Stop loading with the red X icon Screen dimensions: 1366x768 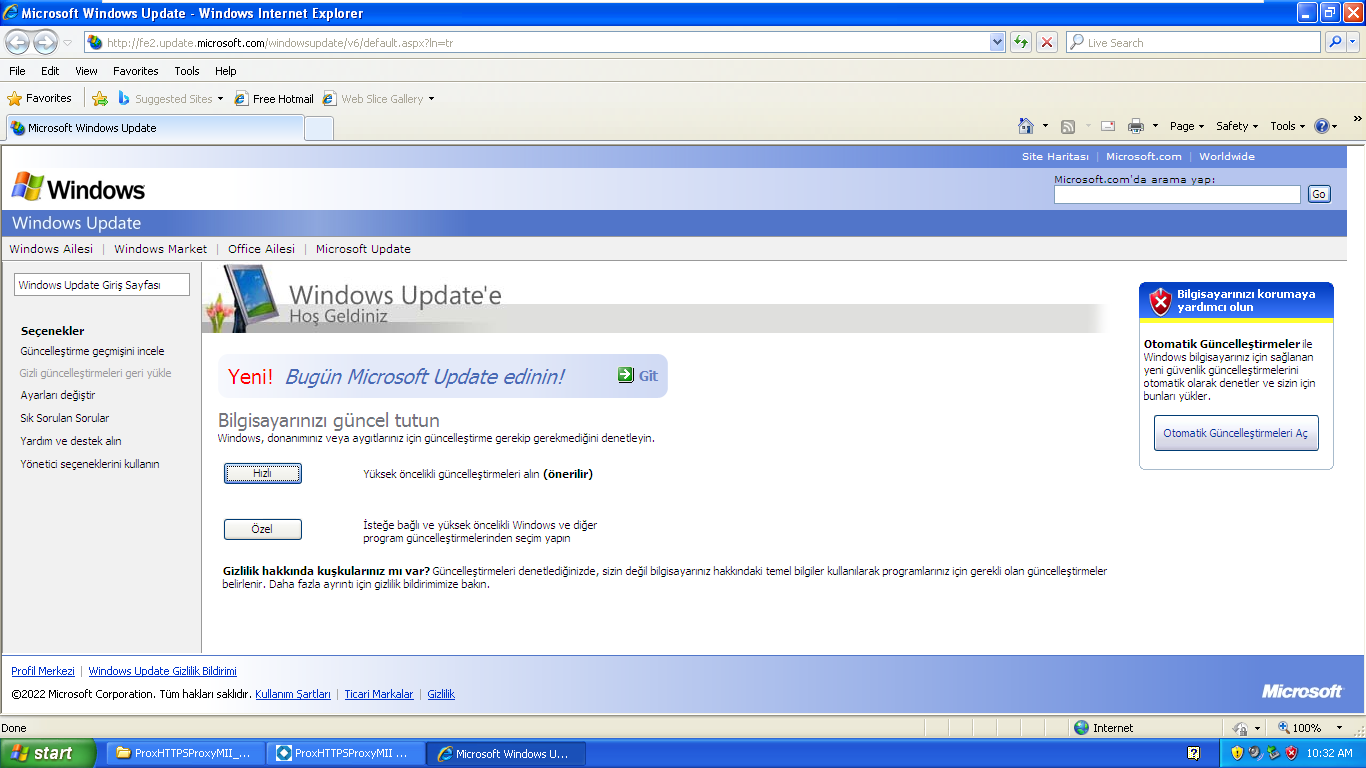click(x=1047, y=42)
